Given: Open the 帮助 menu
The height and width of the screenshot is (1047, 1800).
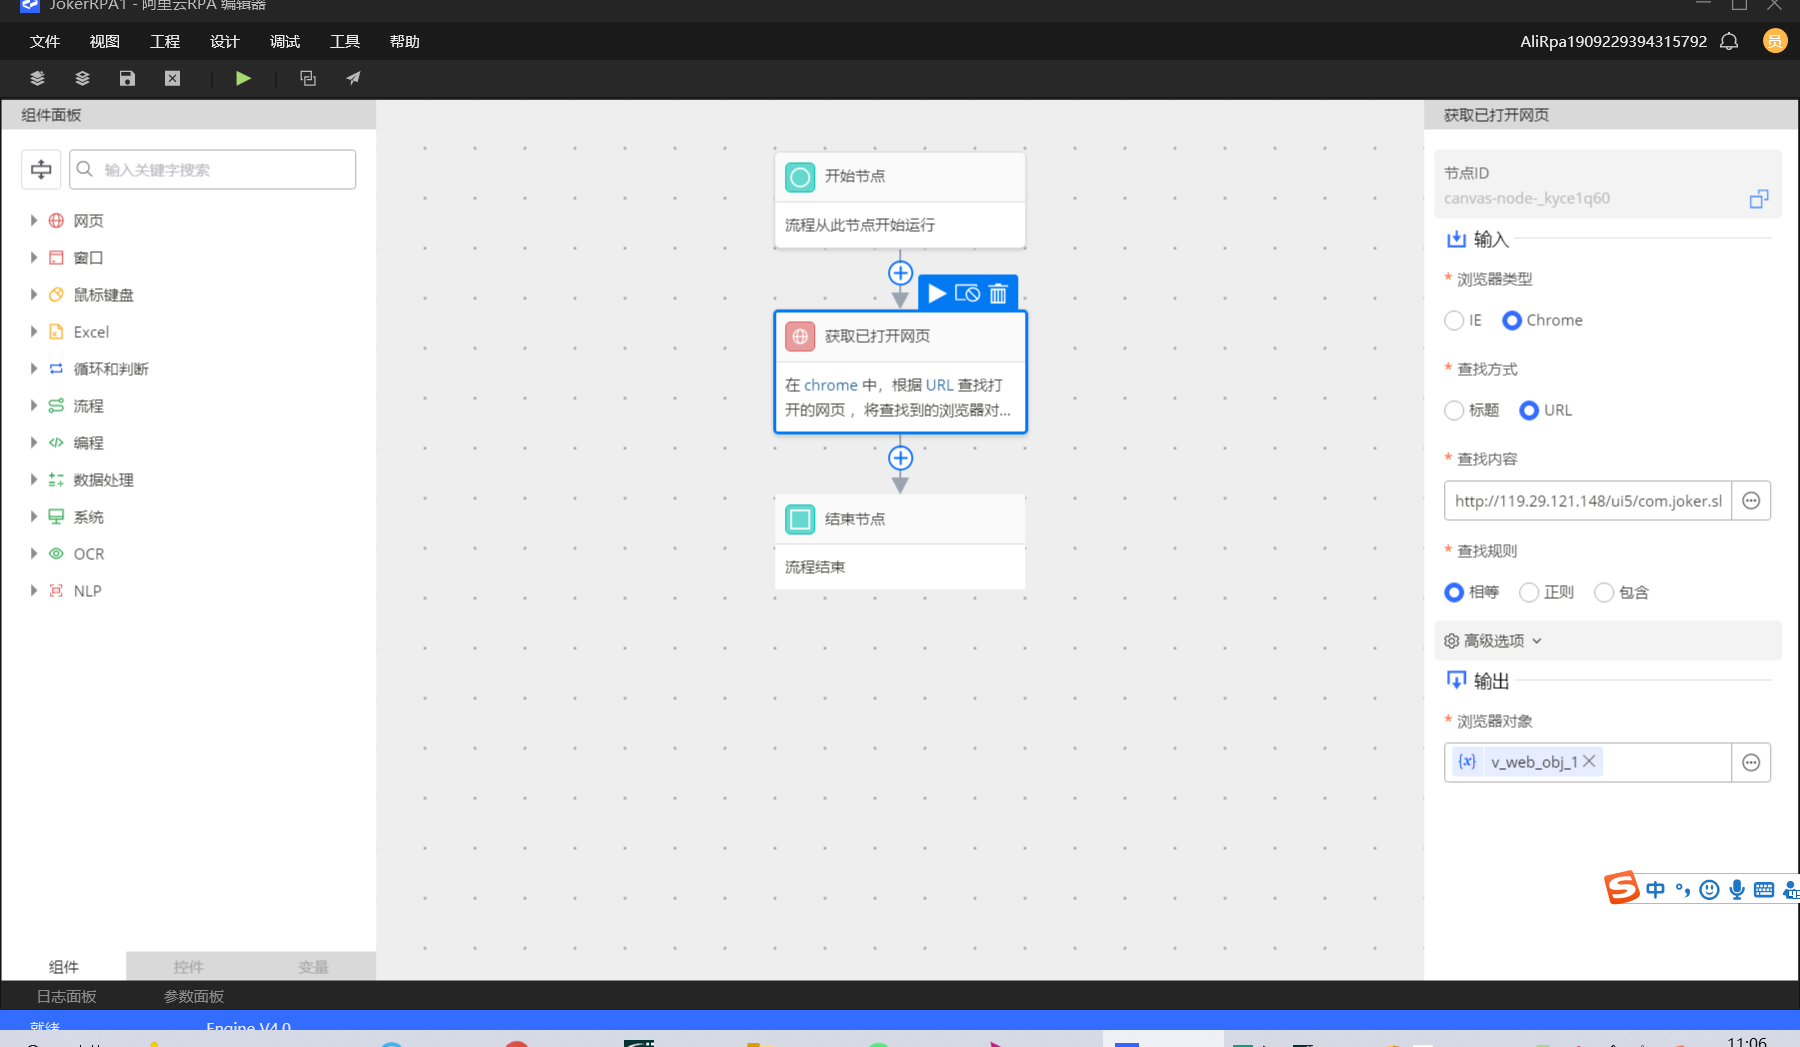Looking at the screenshot, I should pyautogui.click(x=405, y=41).
